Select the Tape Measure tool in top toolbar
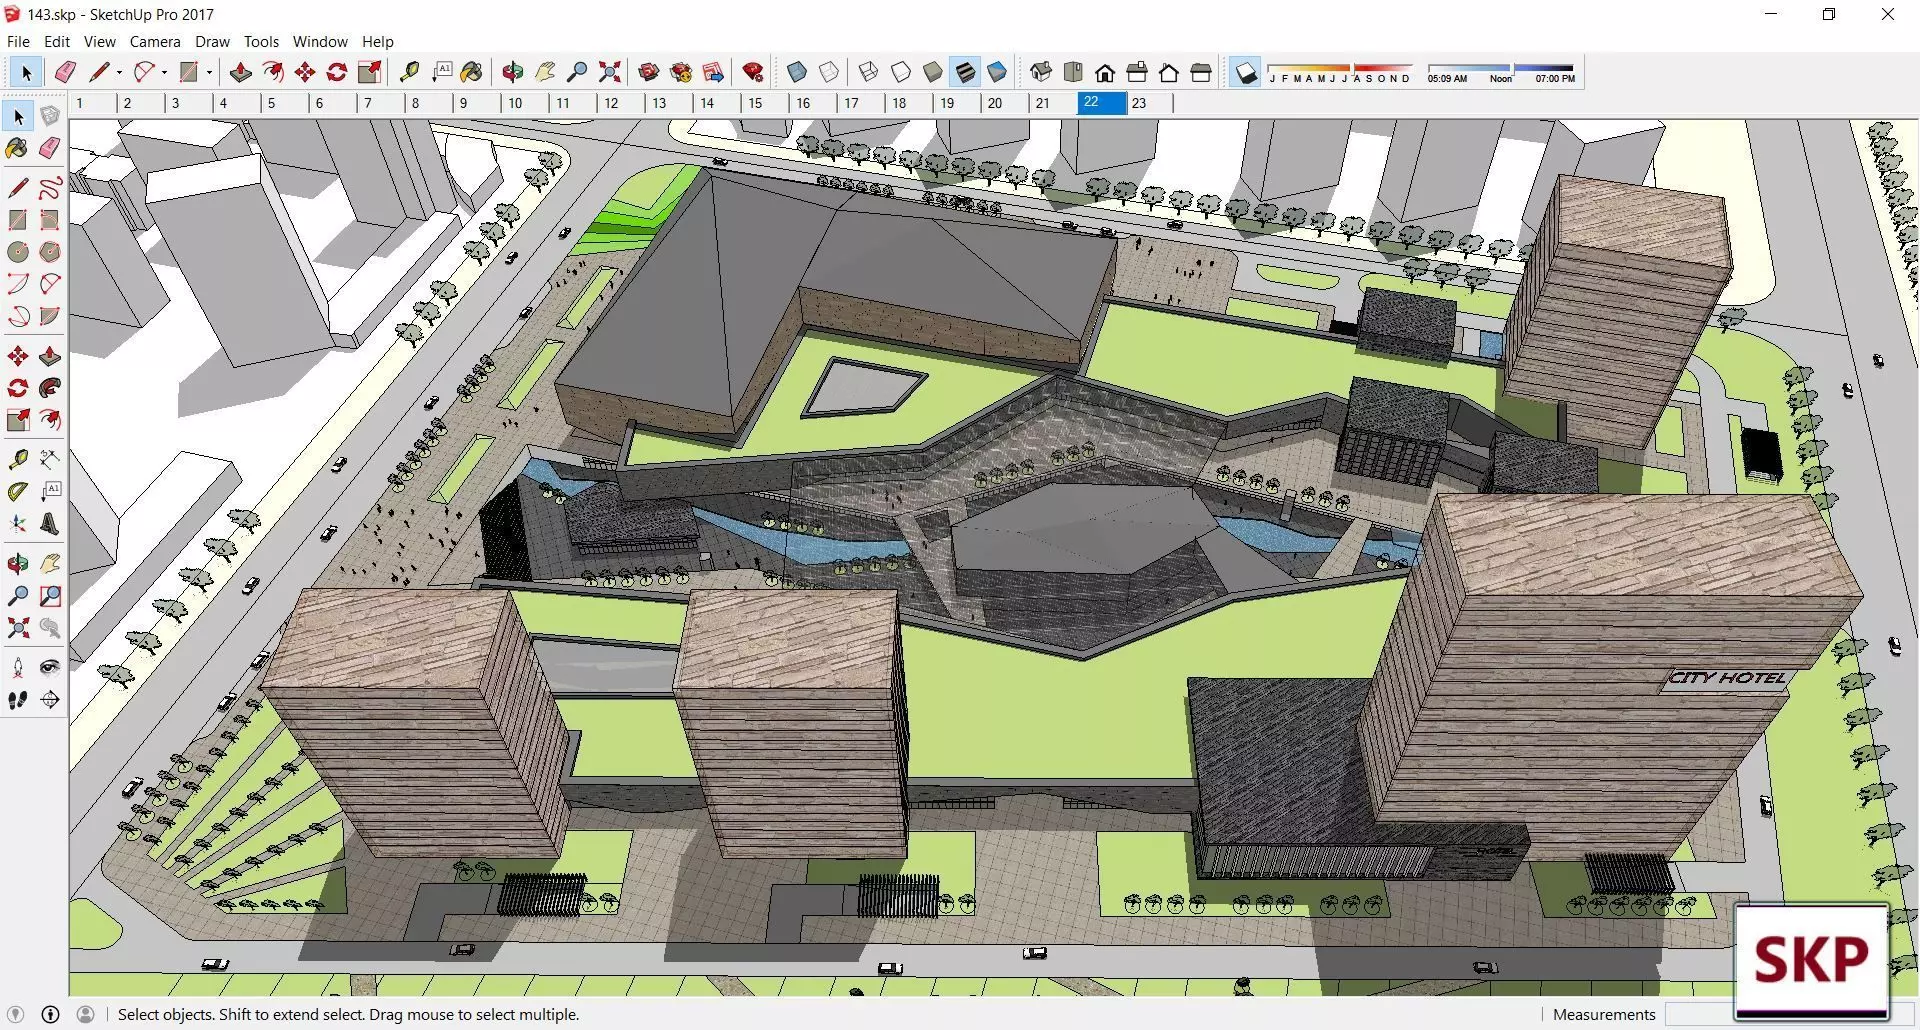 (409, 72)
